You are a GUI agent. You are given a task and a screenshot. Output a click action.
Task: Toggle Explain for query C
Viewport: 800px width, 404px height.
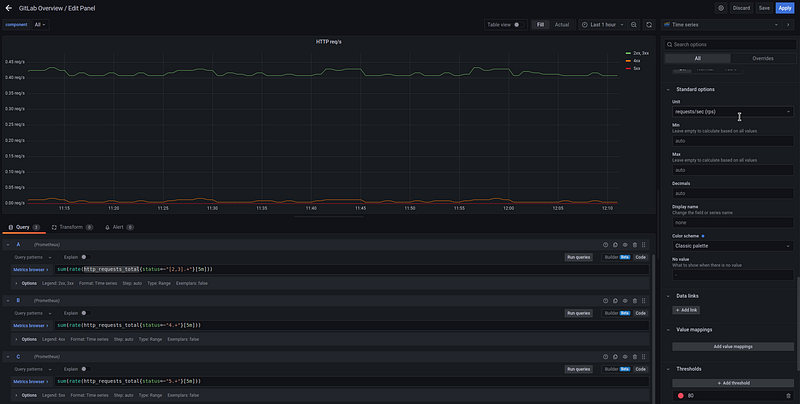(x=86, y=369)
